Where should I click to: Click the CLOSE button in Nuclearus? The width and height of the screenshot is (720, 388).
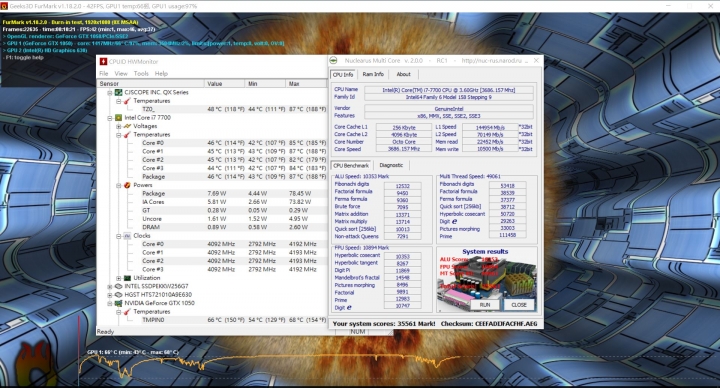(x=519, y=304)
